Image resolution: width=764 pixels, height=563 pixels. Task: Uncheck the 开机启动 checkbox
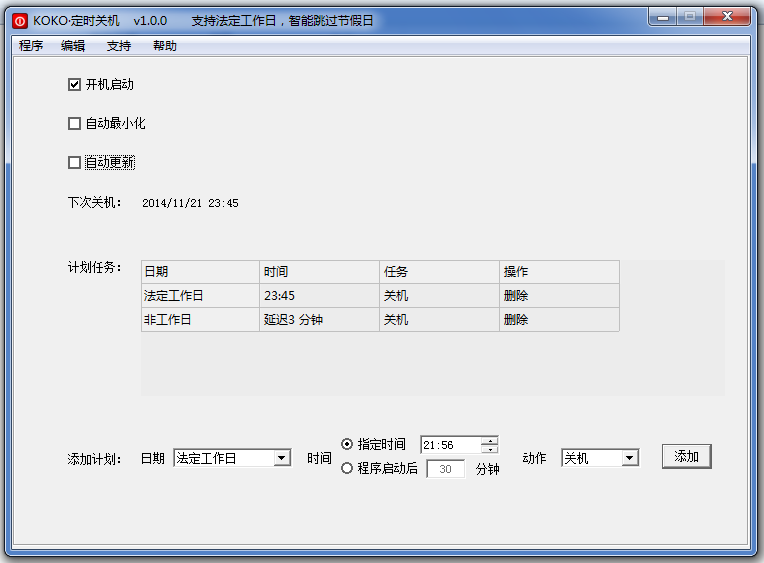tap(74, 85)
